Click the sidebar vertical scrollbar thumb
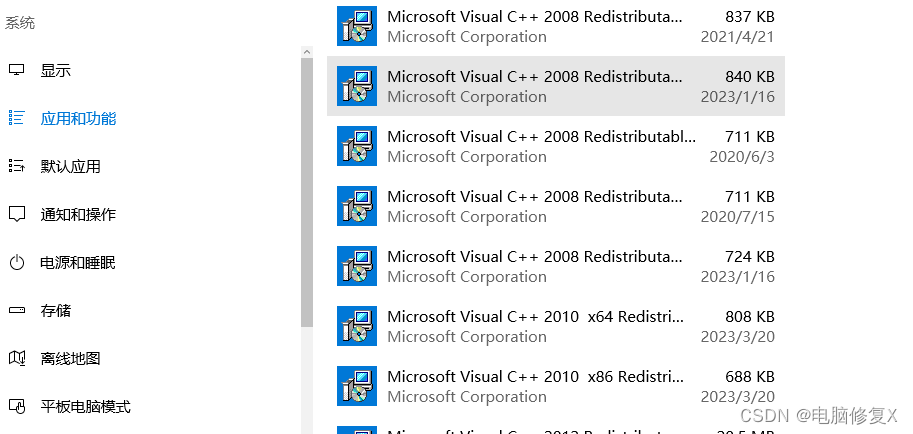 pos(307,192)
